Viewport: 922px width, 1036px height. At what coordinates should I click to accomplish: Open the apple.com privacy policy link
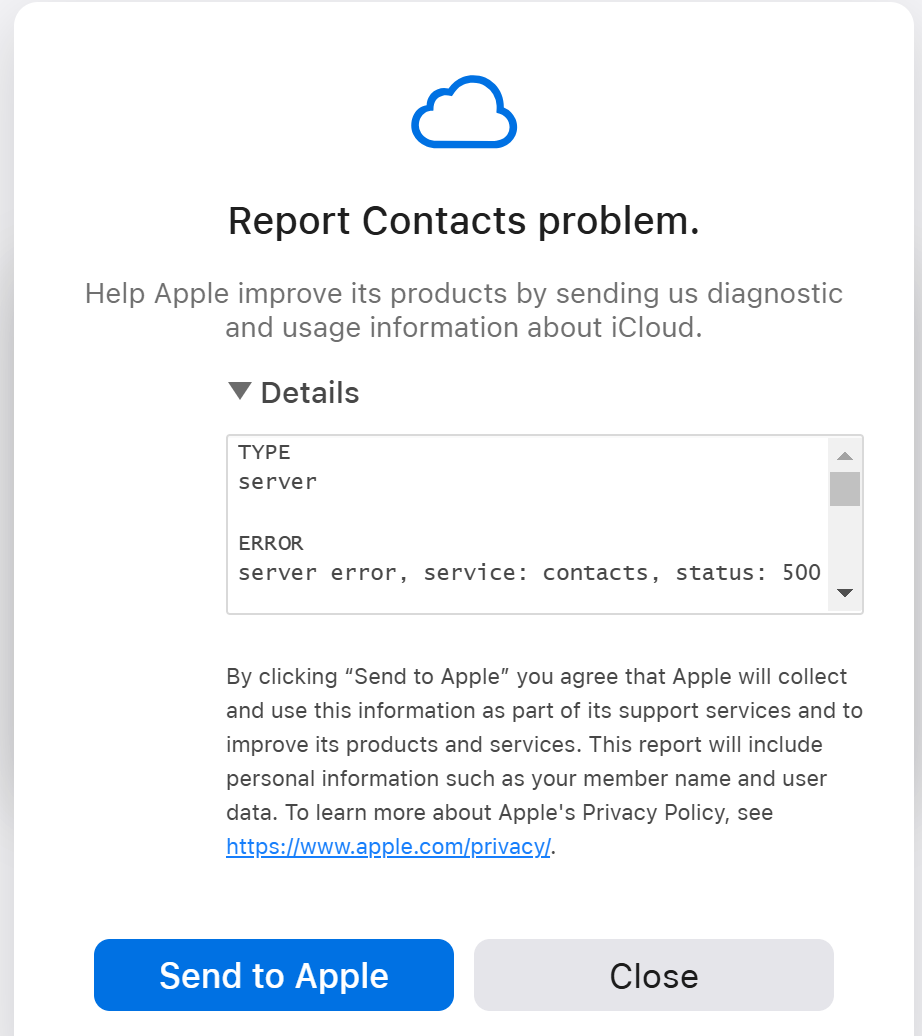388,846
